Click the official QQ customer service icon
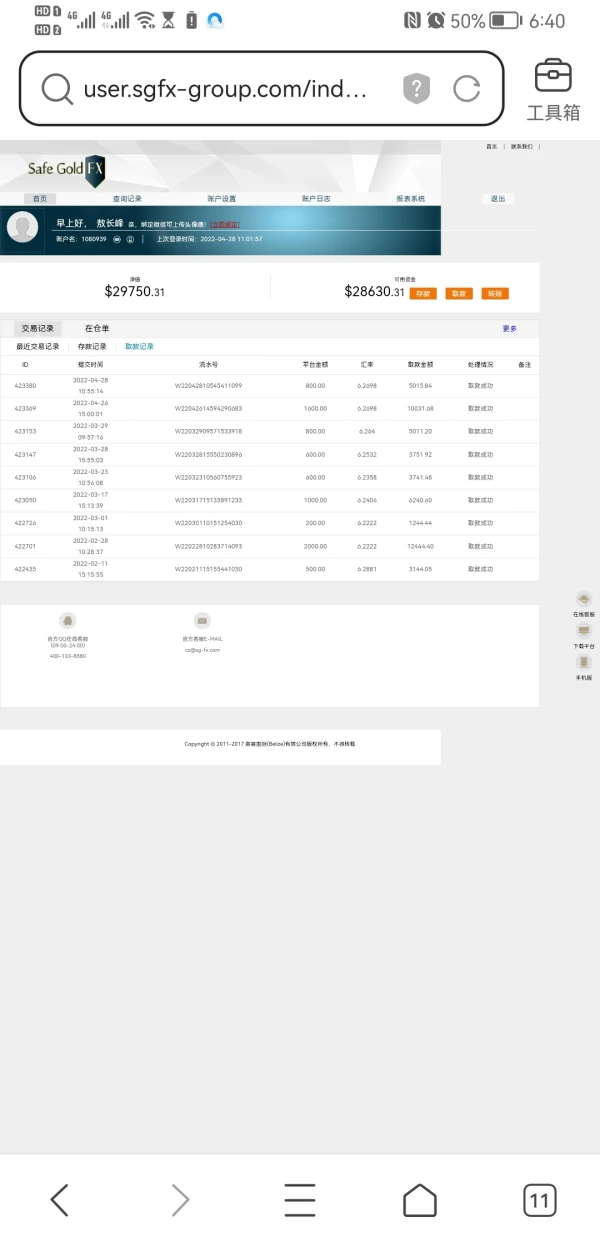Image resolution: width=600 pixels, height=1247 pixels. [x=68, y=621]
